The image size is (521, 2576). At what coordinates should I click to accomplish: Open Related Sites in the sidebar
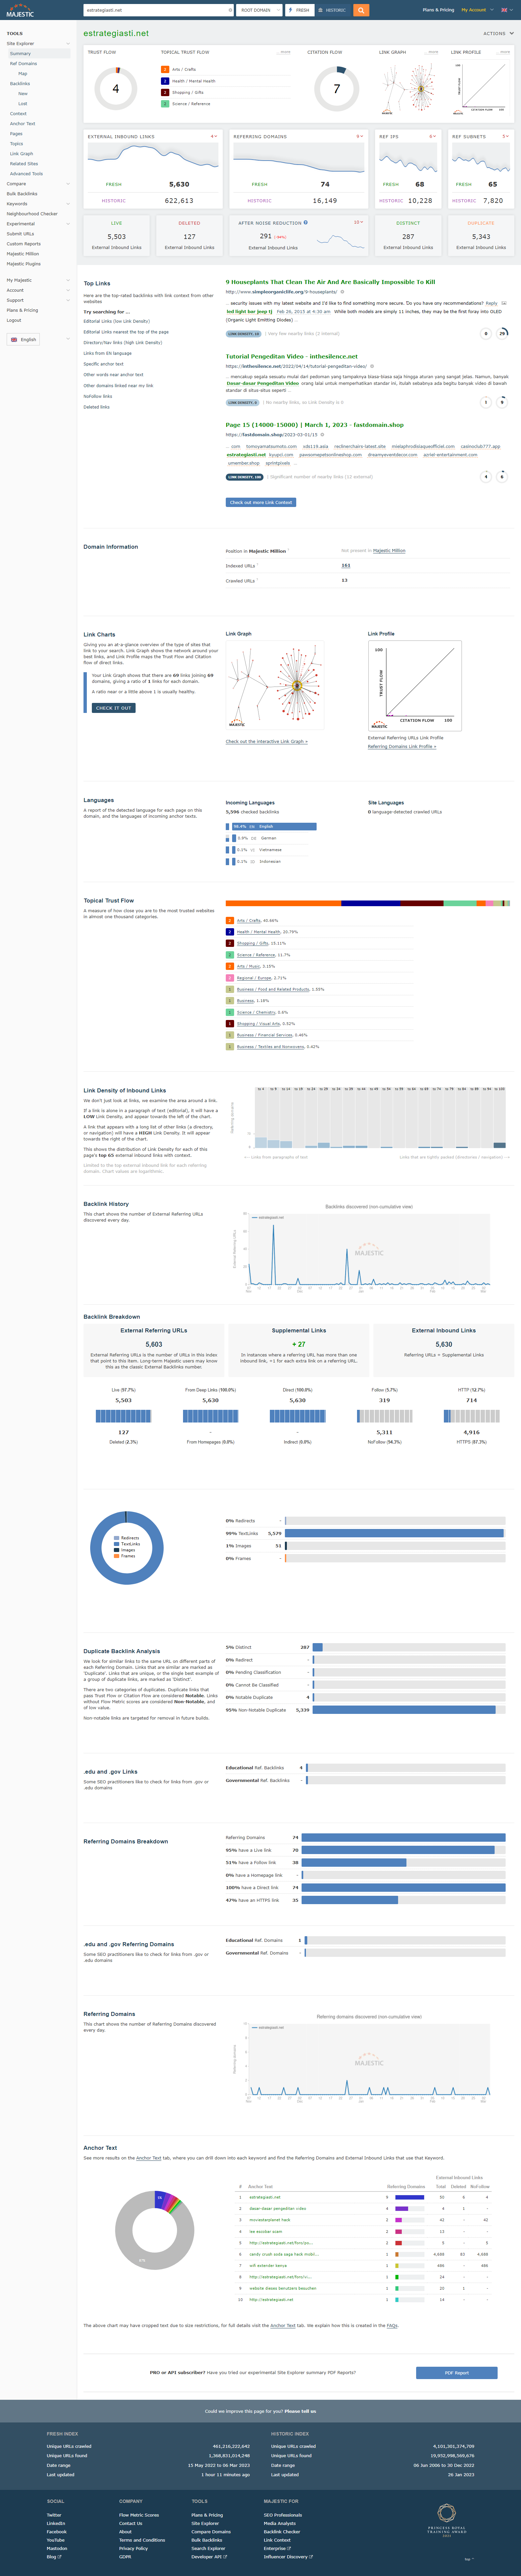click(24, 164)
